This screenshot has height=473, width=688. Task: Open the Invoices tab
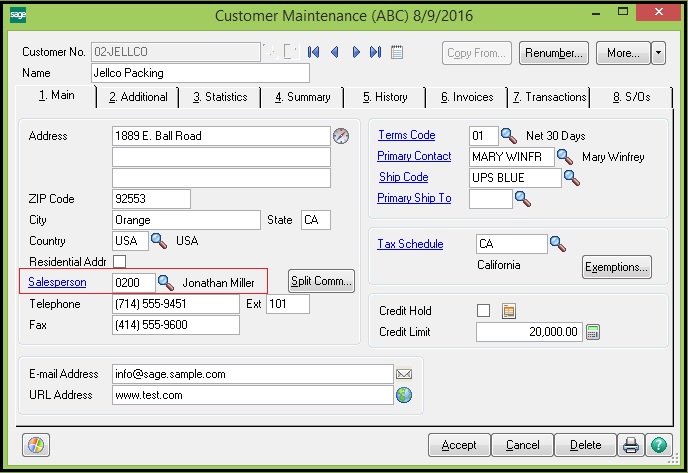[466, 97]
